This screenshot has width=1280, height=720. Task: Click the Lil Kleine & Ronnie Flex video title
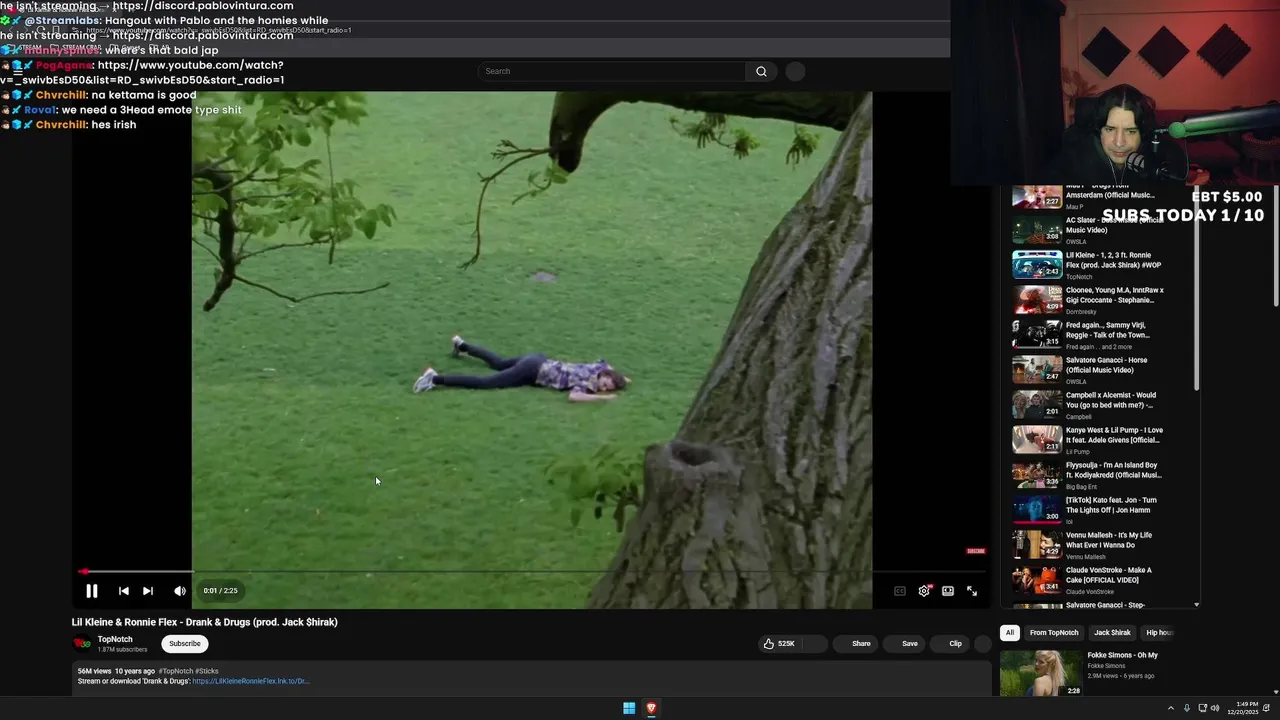click(205, 622)
